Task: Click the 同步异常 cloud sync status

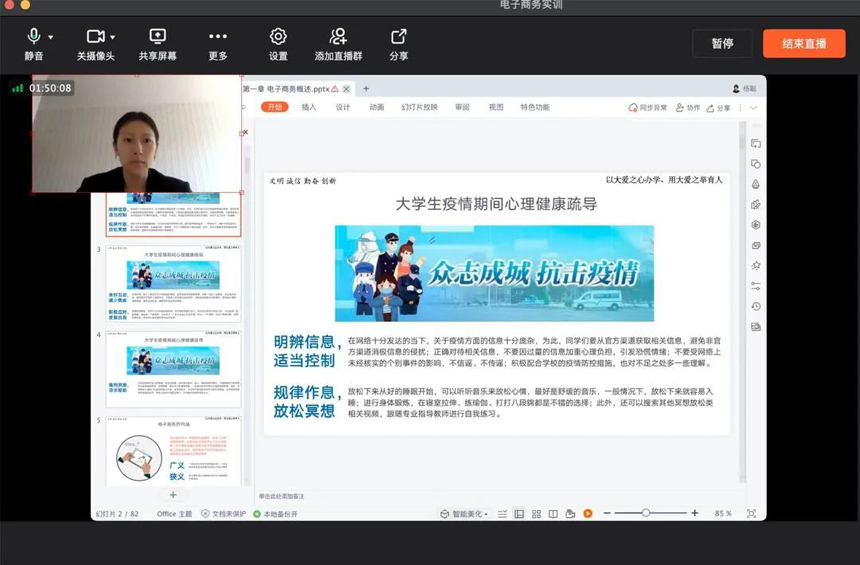Action: click(x=648, y=108)
